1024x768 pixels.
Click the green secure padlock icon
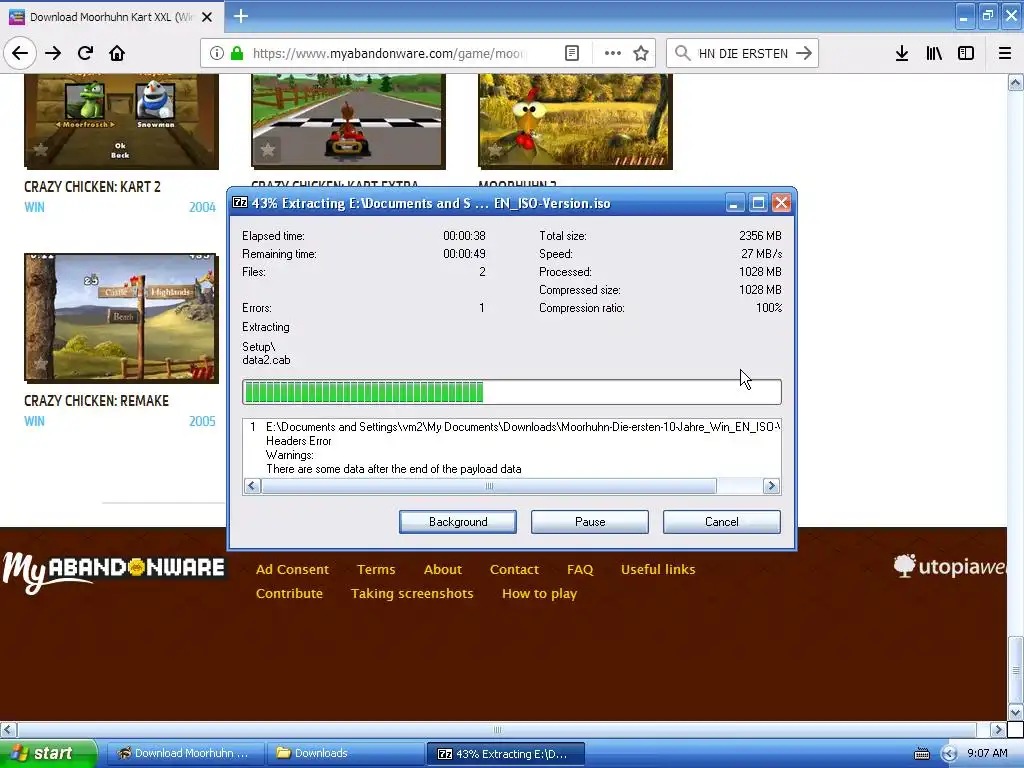(x=236, y=54)
